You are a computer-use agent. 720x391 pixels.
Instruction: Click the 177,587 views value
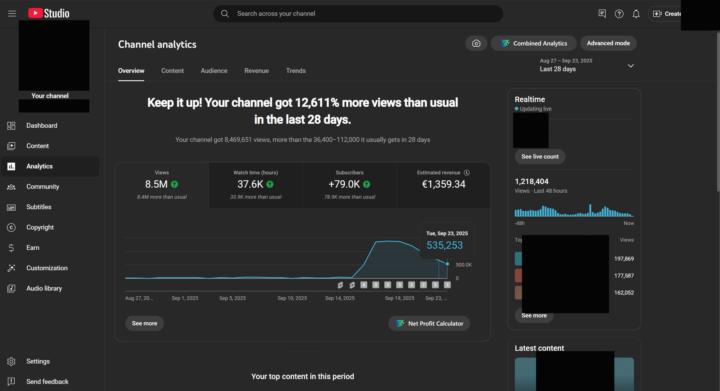tap(624, 276)
